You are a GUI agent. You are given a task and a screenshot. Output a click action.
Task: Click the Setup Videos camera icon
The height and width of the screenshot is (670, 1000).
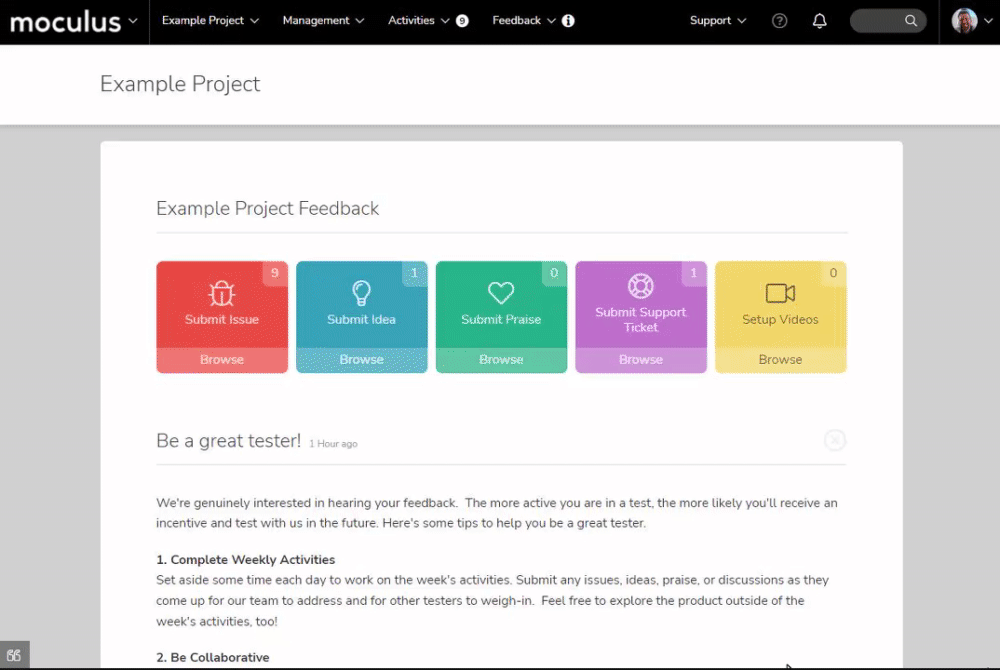[x=780, y=293]
